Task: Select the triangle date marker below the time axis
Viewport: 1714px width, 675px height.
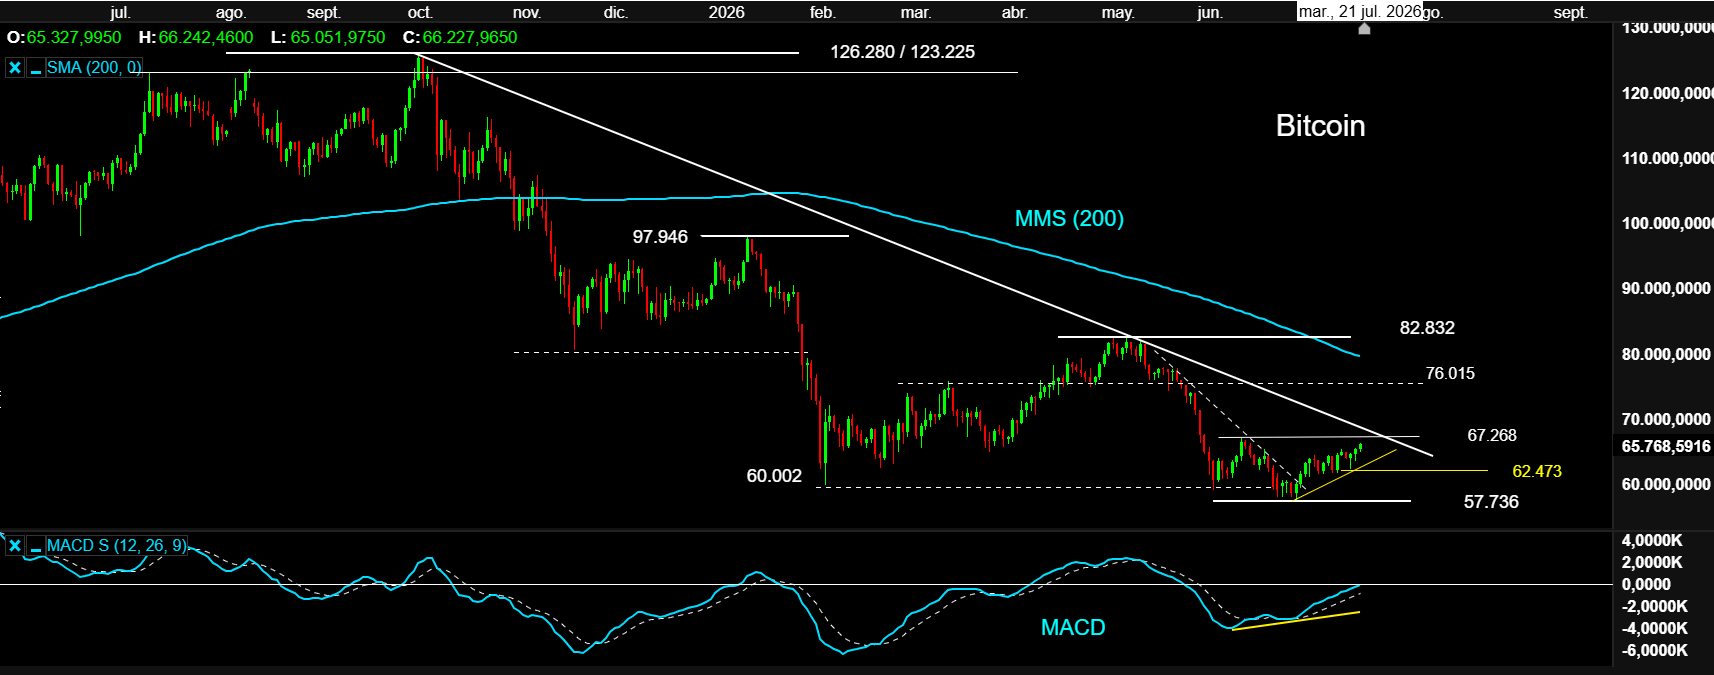Action: point(1364,28)
